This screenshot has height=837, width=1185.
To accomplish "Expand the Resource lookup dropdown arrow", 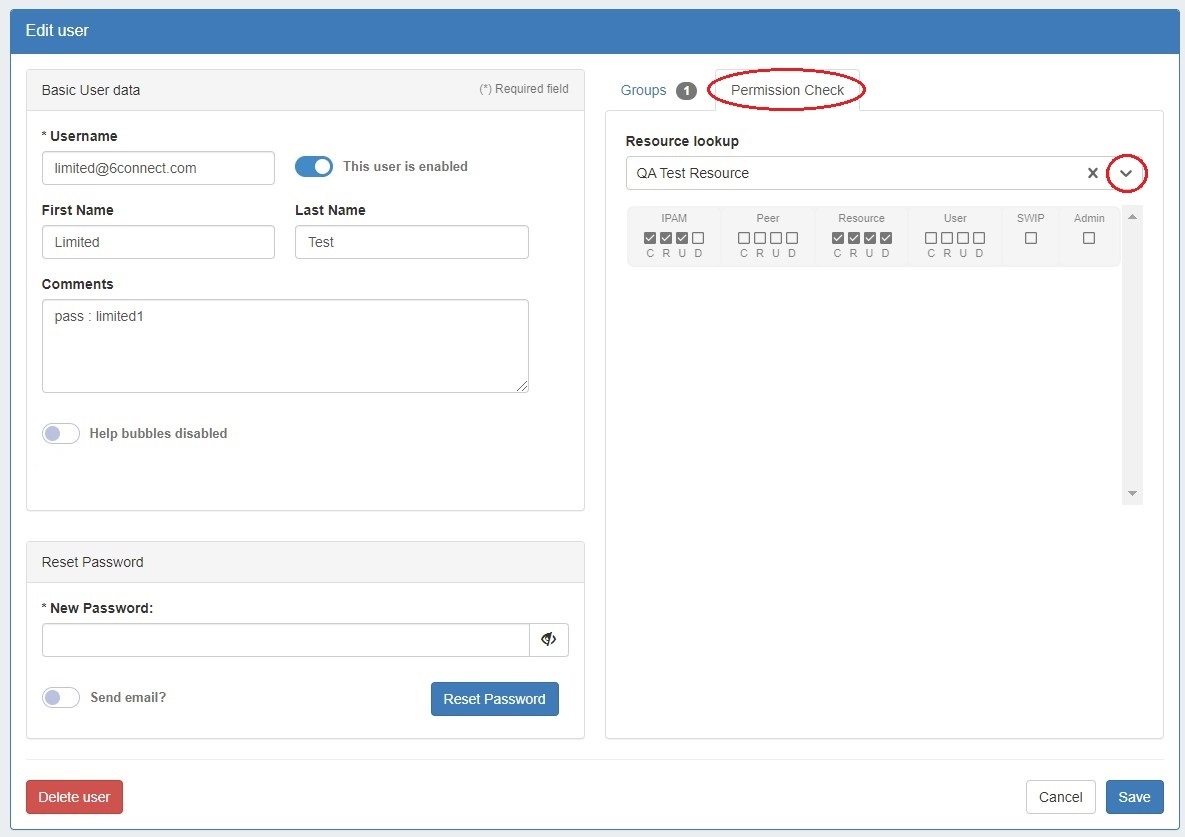I will pos(1126,173).
